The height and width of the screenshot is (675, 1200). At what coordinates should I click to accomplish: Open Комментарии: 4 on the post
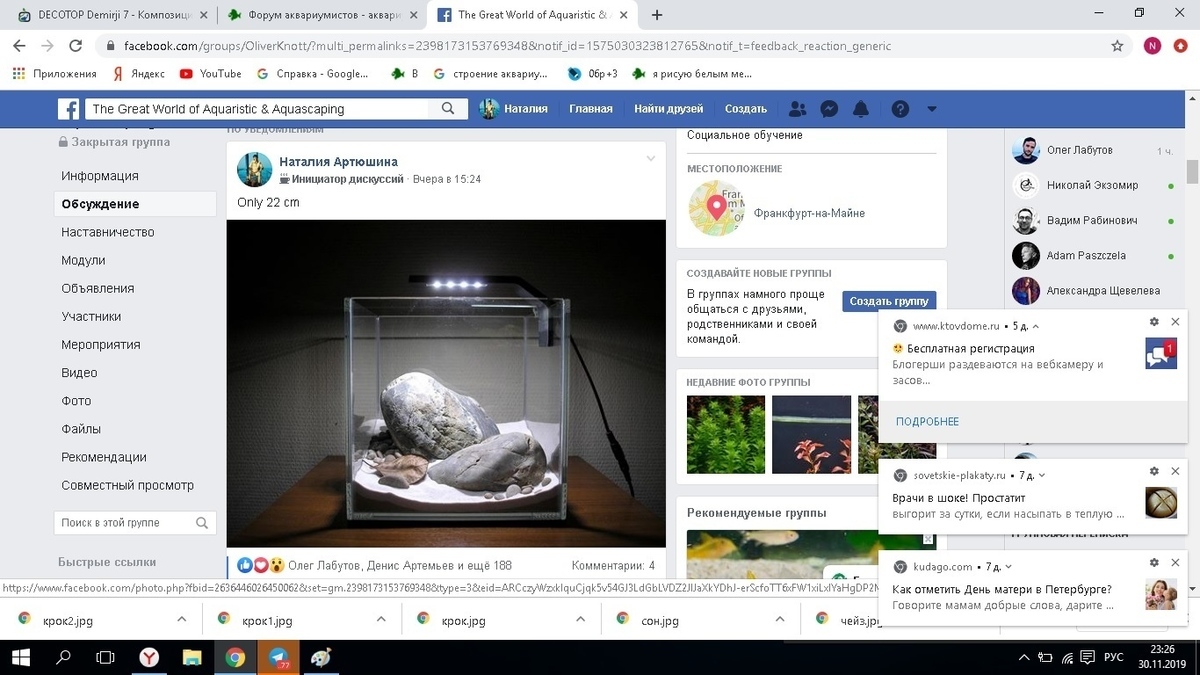pos(613,565)
